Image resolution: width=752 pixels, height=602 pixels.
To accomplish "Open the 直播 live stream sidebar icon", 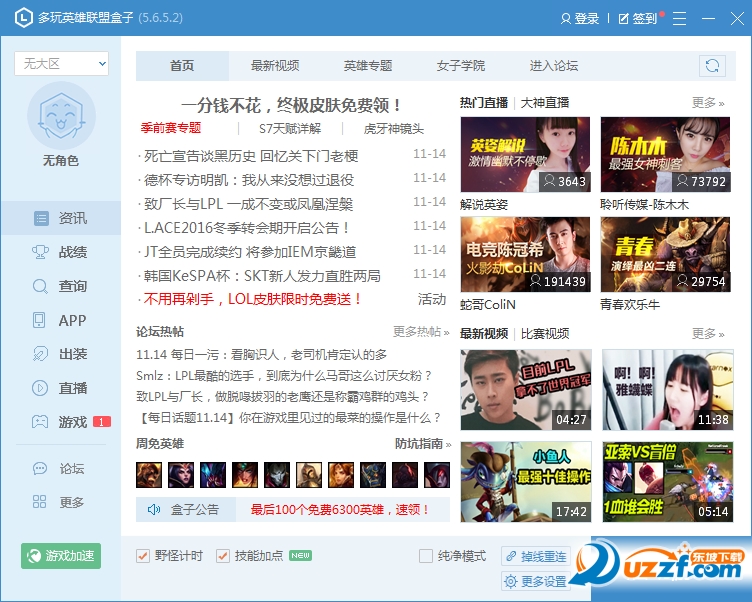I will point(40,388).
